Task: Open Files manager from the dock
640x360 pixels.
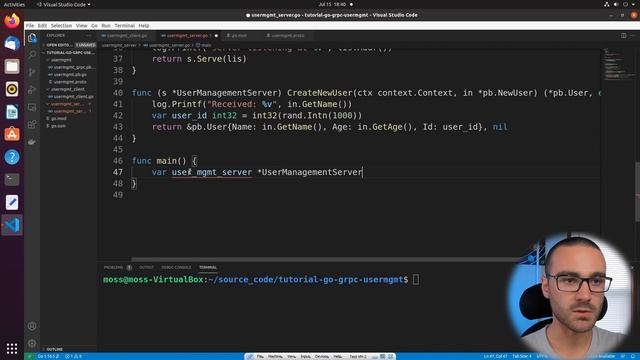Action: 12,66
